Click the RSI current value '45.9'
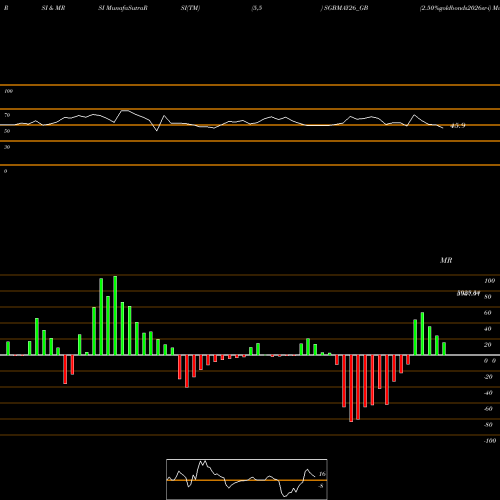This screenshot has height=500, width=500. click(x=458, y=126)
